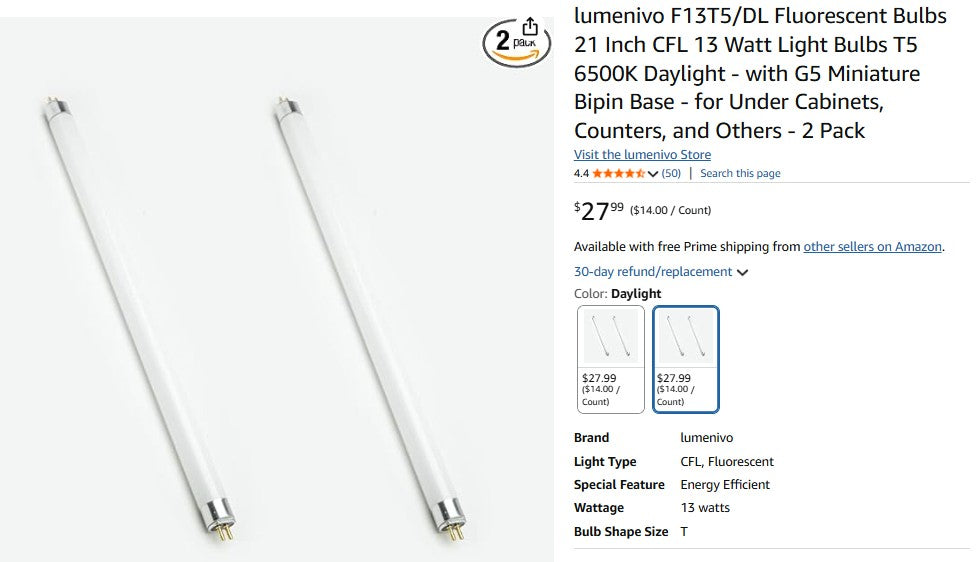Click the Energy Efficient special feature value

[725, 485]
